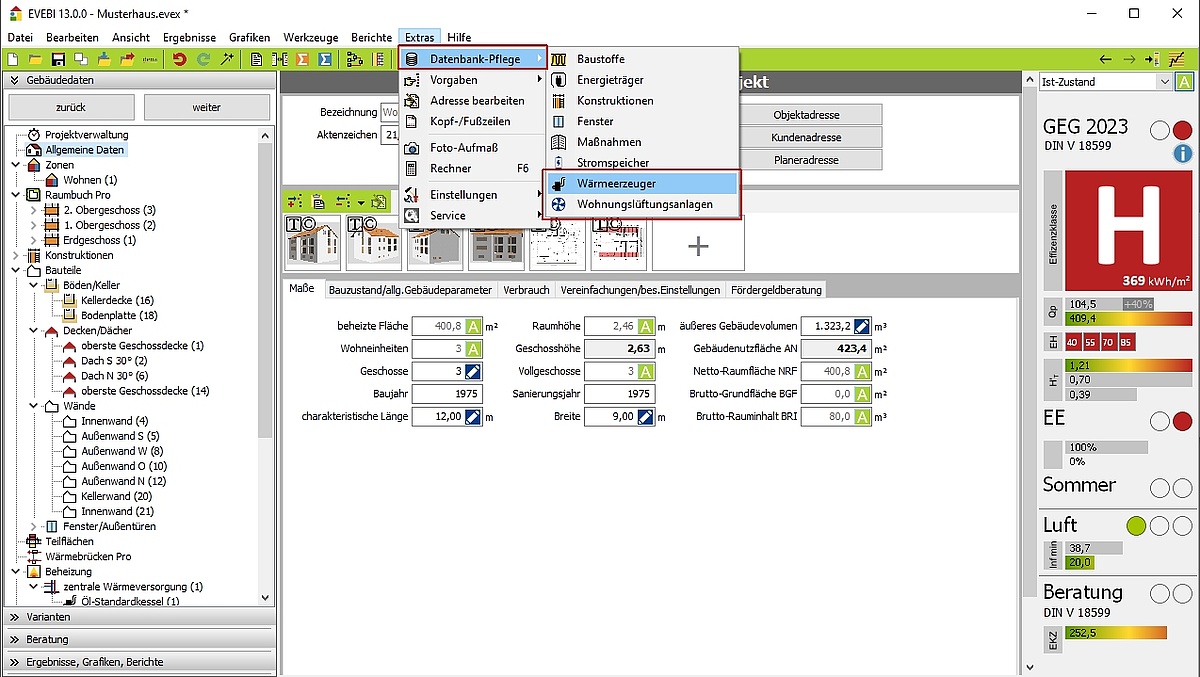Collapse the Zonen tree node

point(15,165)
